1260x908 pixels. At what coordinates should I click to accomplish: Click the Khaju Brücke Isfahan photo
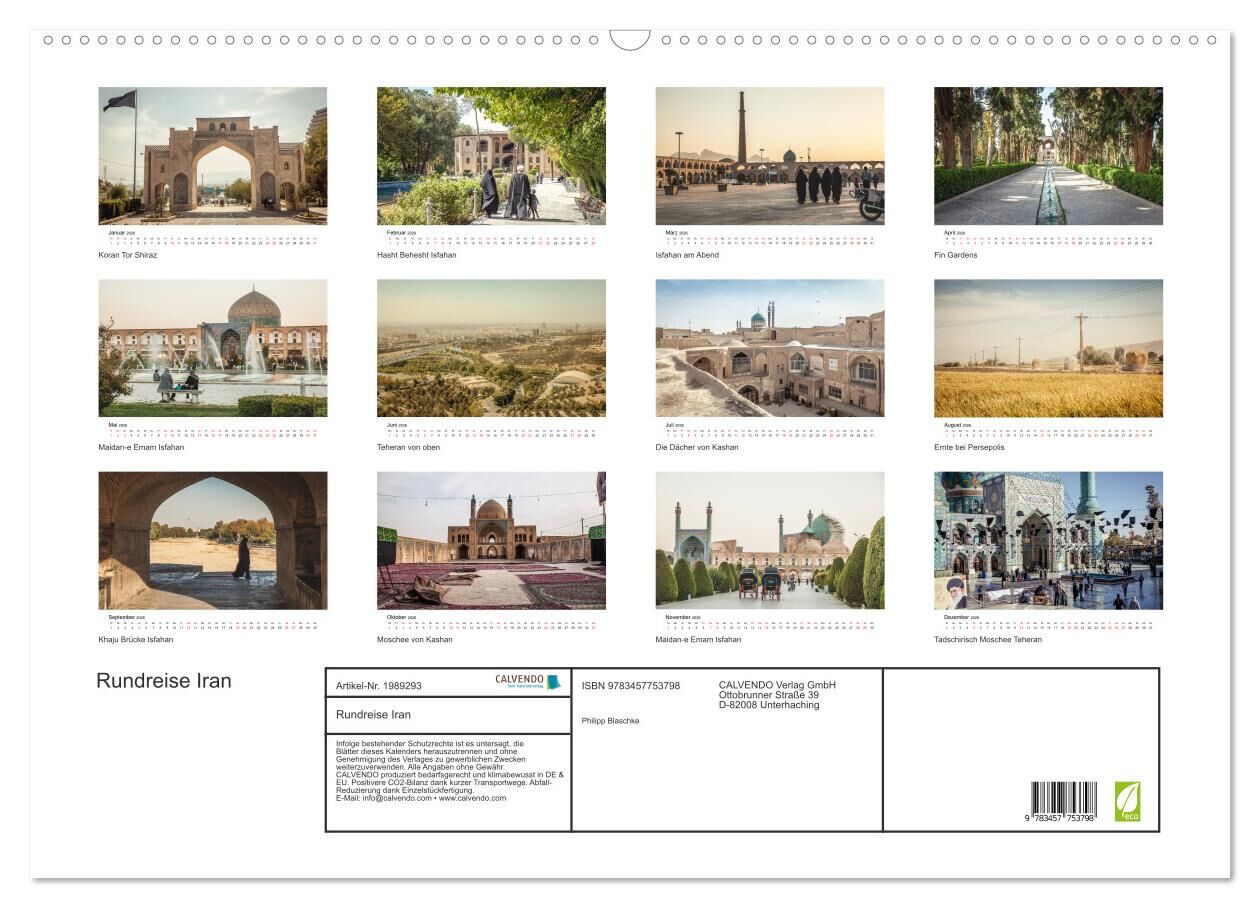tap(212, 540)
